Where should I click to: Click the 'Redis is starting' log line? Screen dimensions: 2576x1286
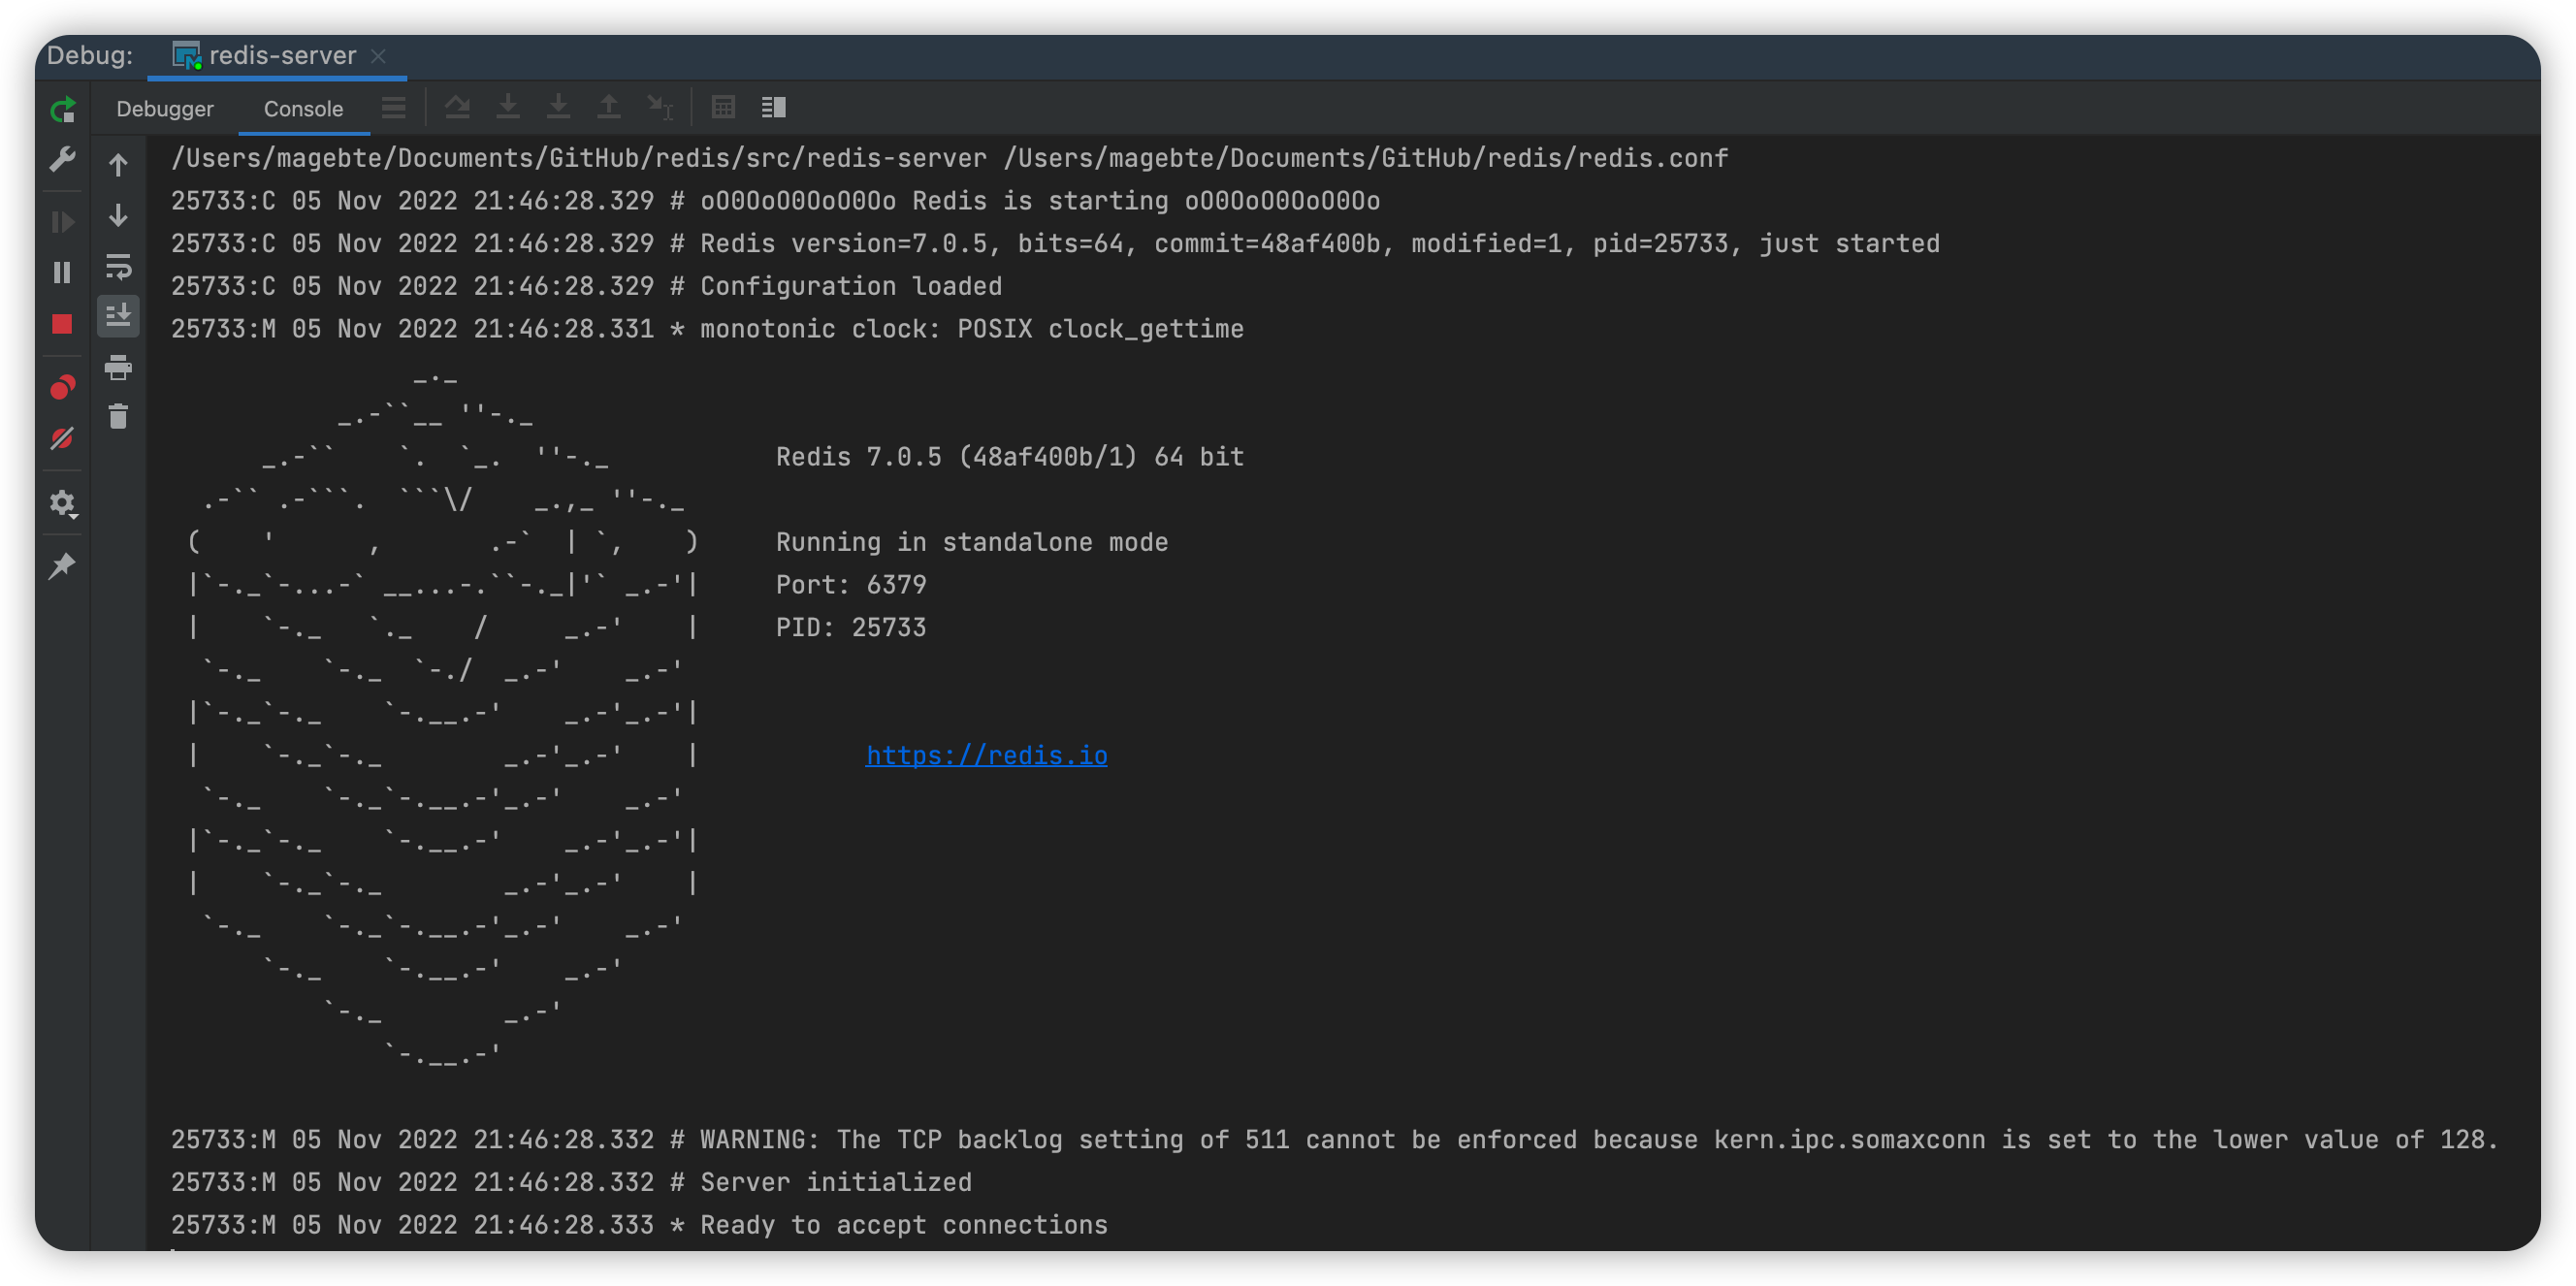pos(775,201)
